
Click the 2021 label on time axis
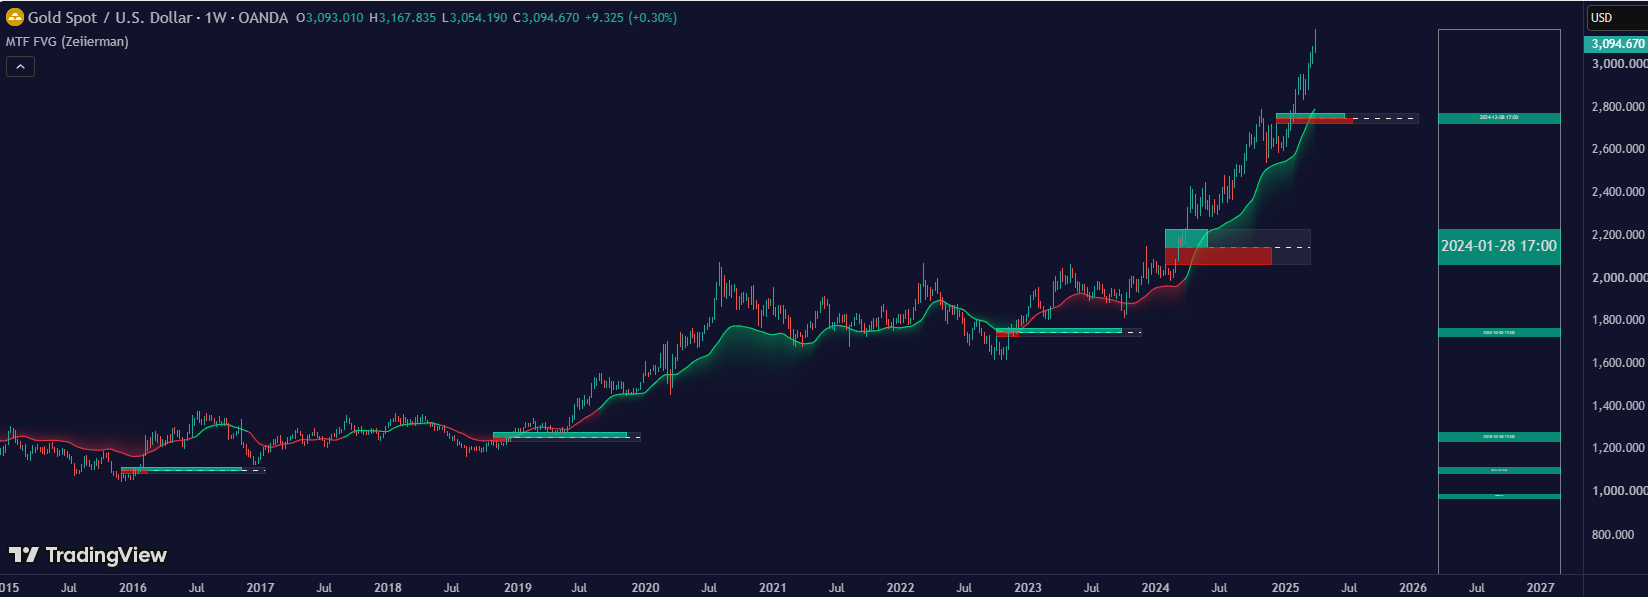772,588
